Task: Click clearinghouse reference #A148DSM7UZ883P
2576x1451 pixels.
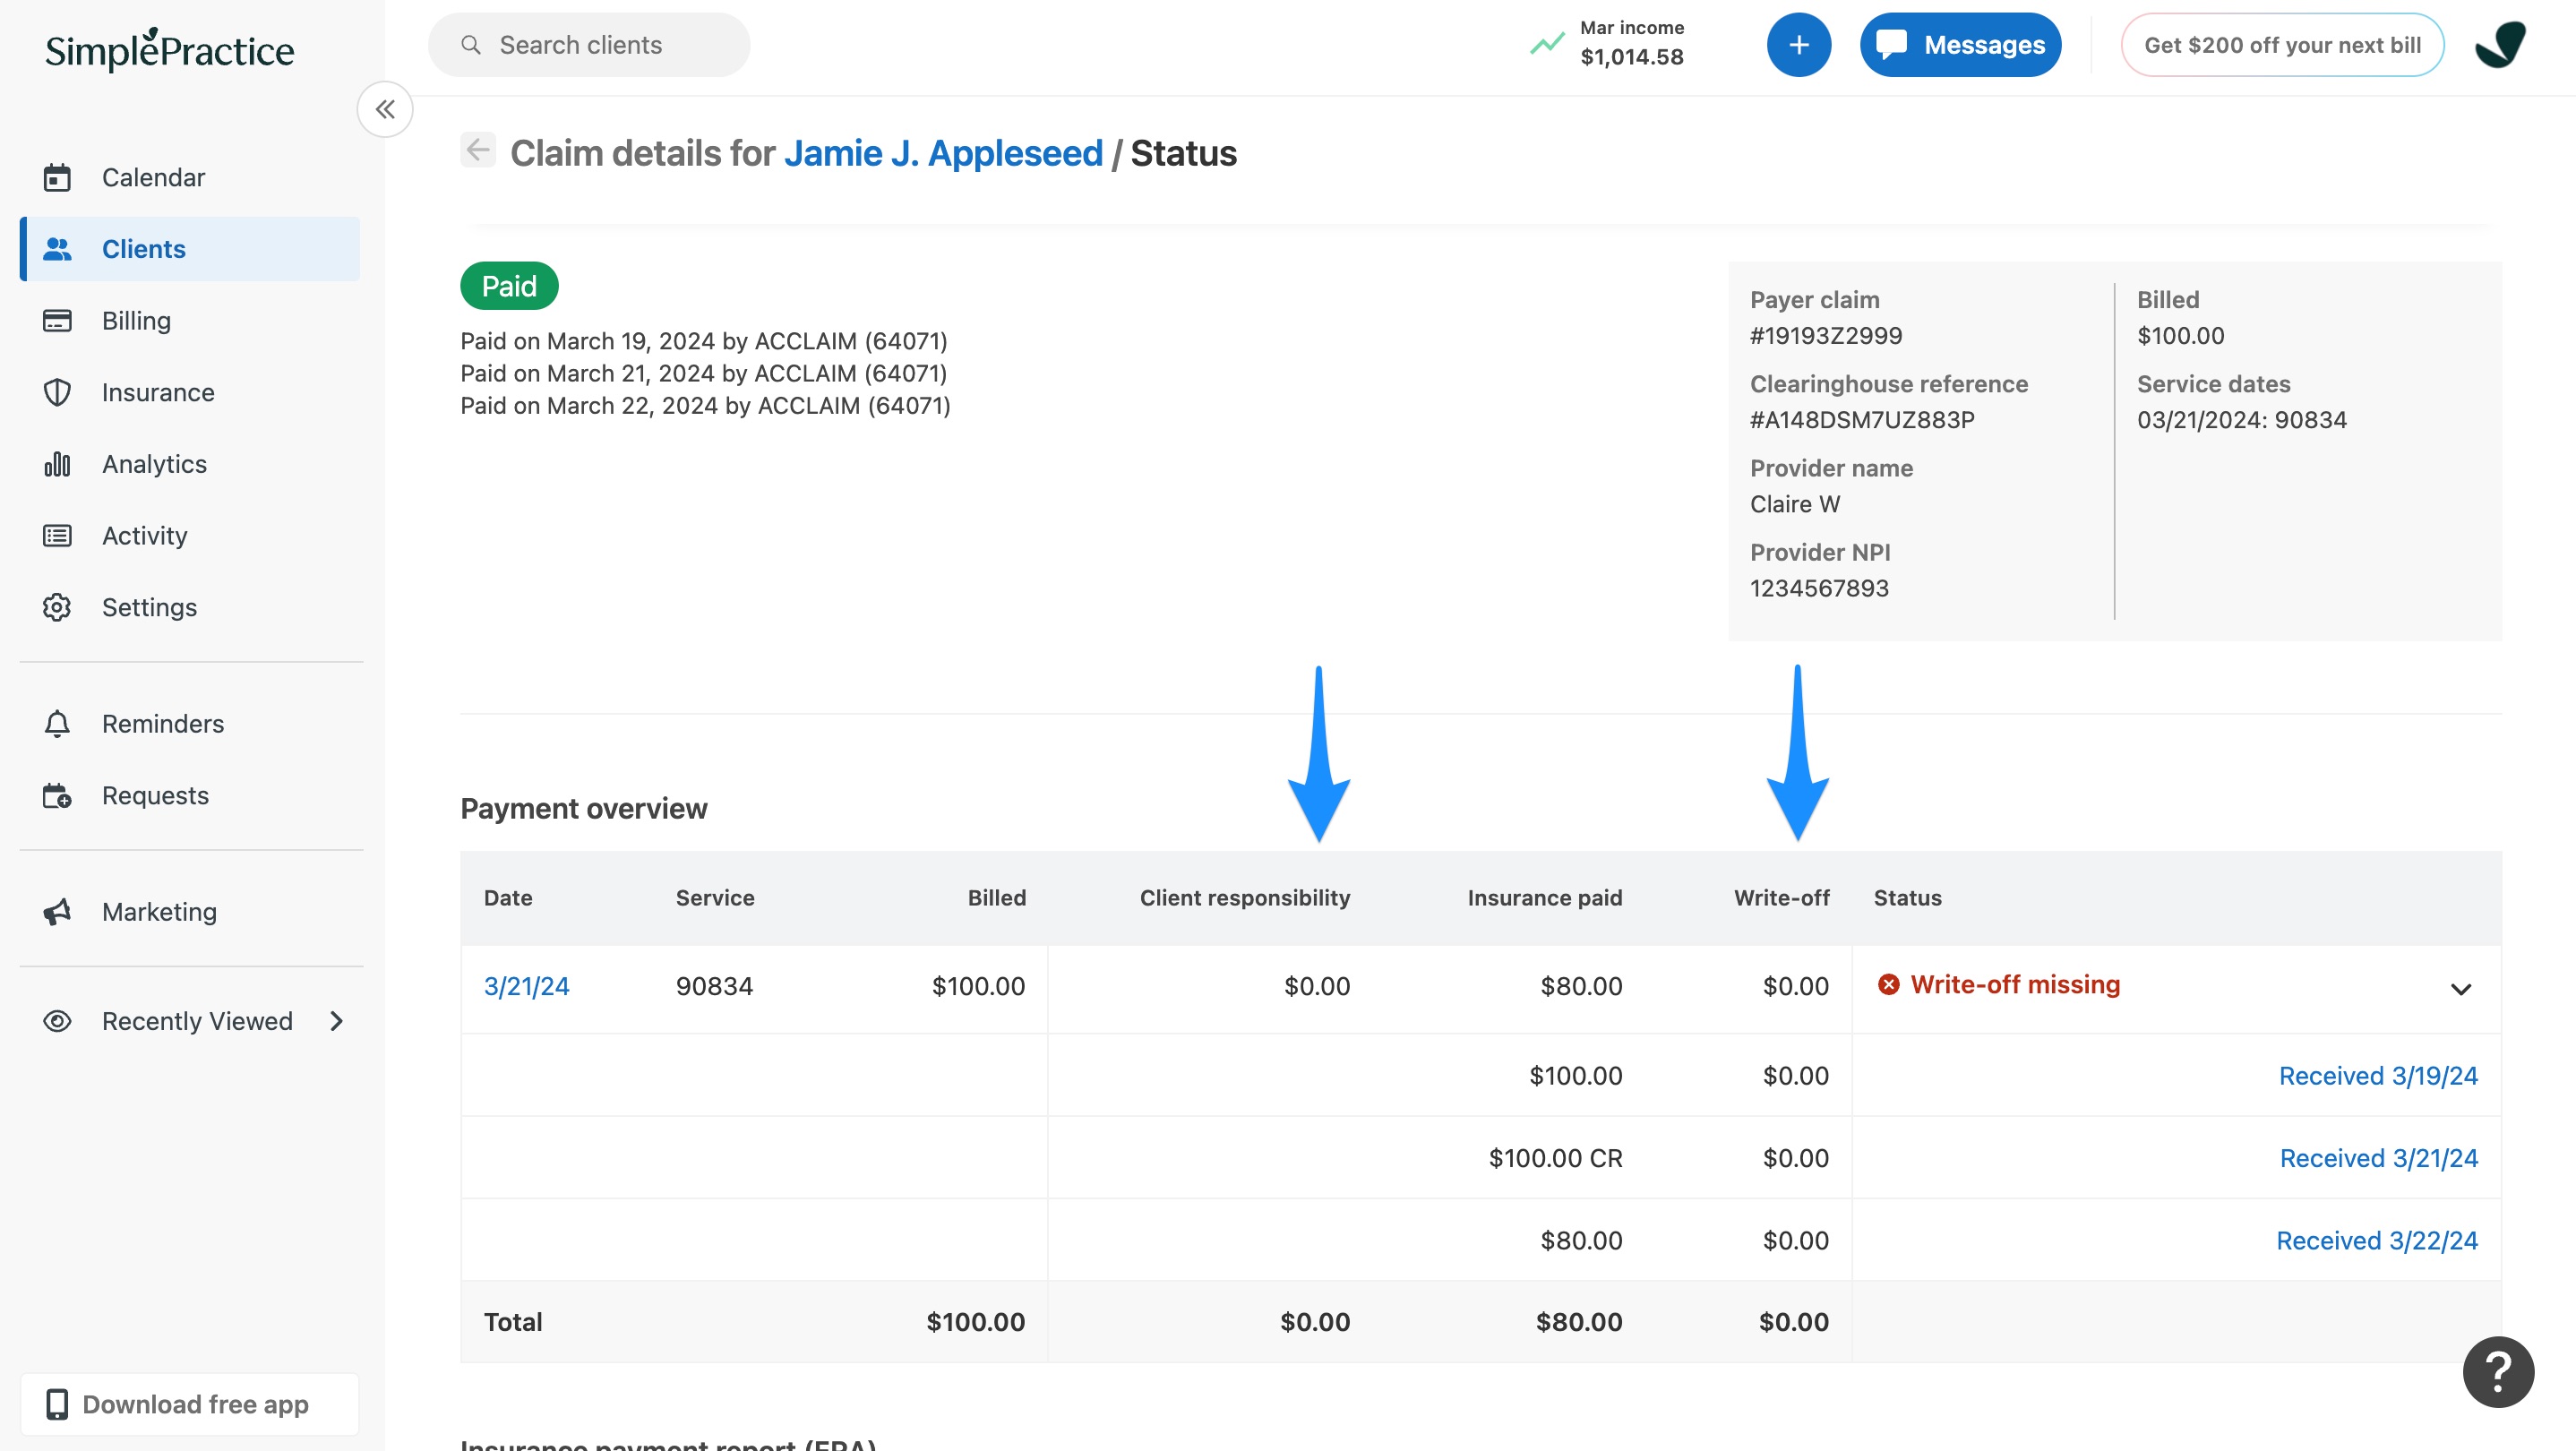Action: (1862, 419)
